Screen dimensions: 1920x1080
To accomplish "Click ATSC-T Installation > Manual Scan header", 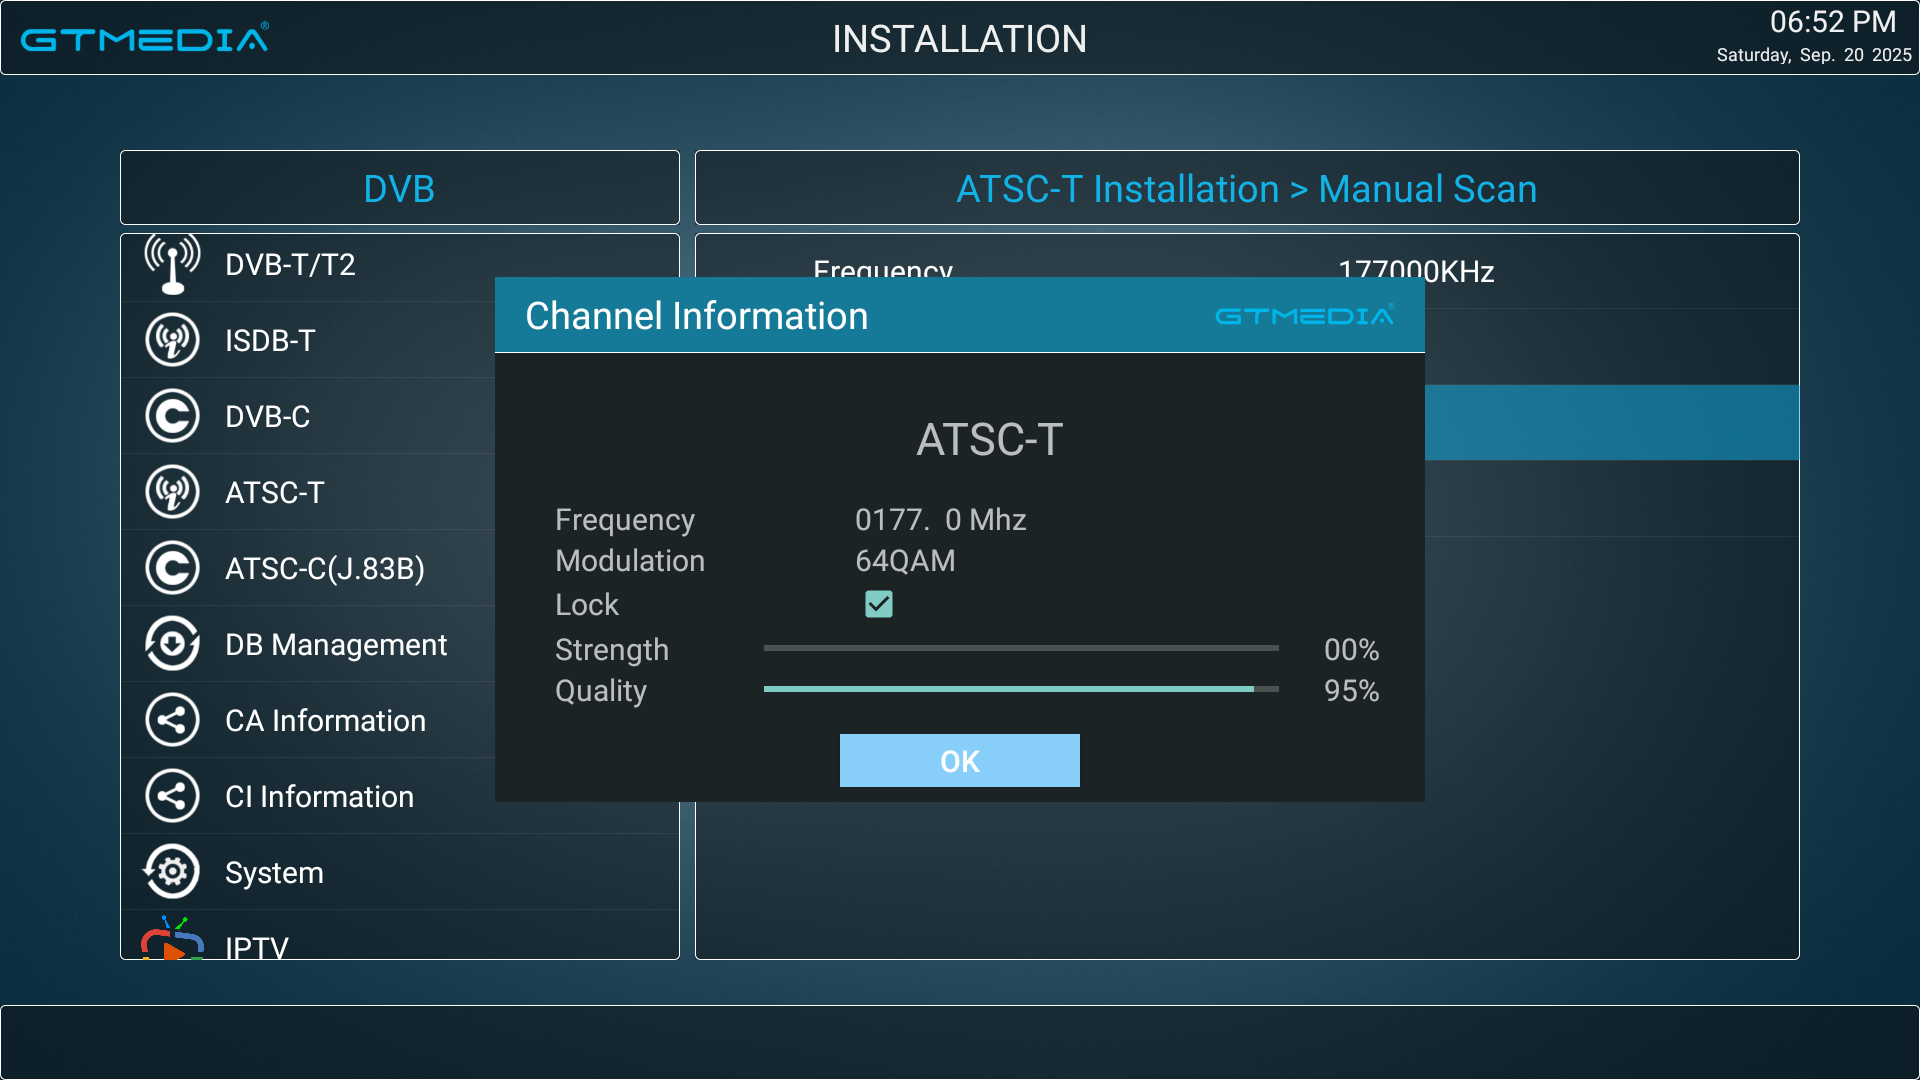I will point(1247,188).
